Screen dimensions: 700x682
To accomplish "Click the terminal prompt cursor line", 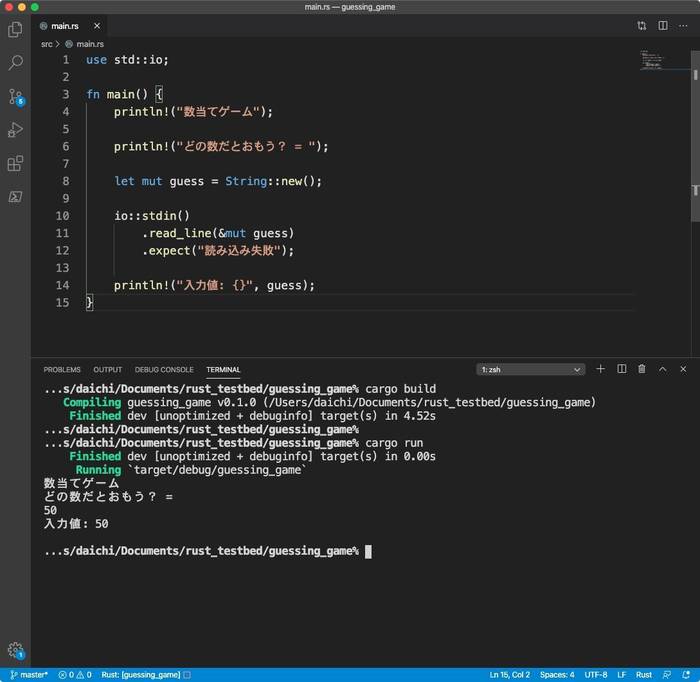I will [x=208, y=551].
